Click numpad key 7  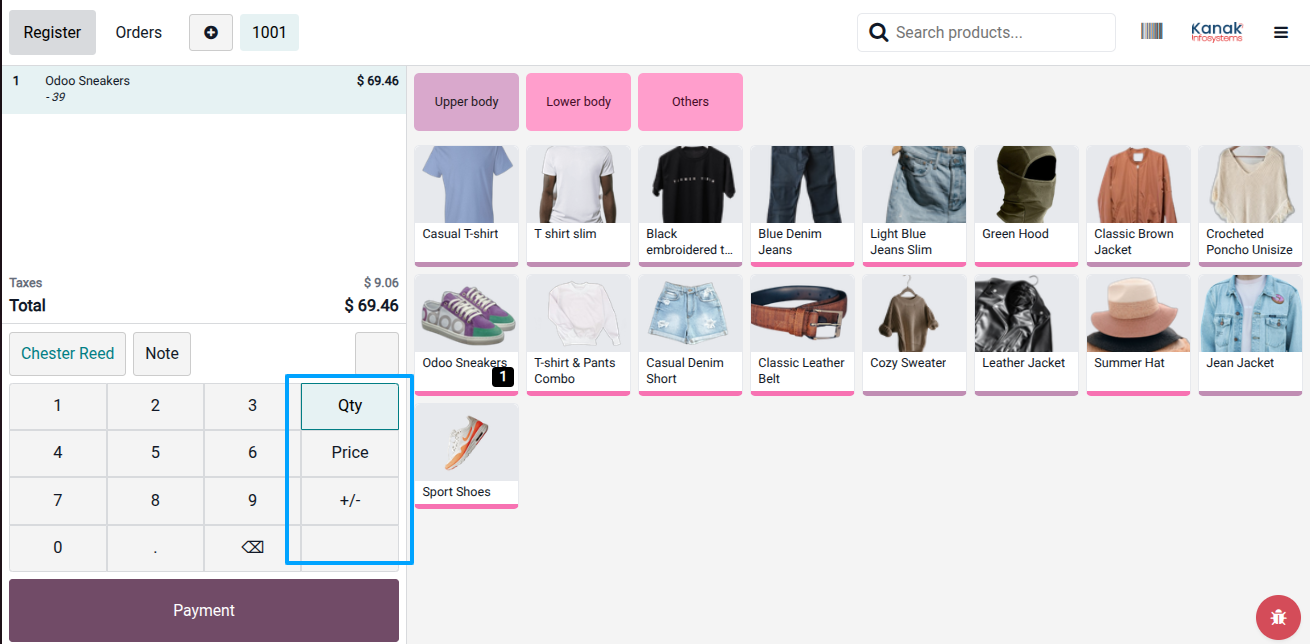pyautogui.click(x=58, y=500)
